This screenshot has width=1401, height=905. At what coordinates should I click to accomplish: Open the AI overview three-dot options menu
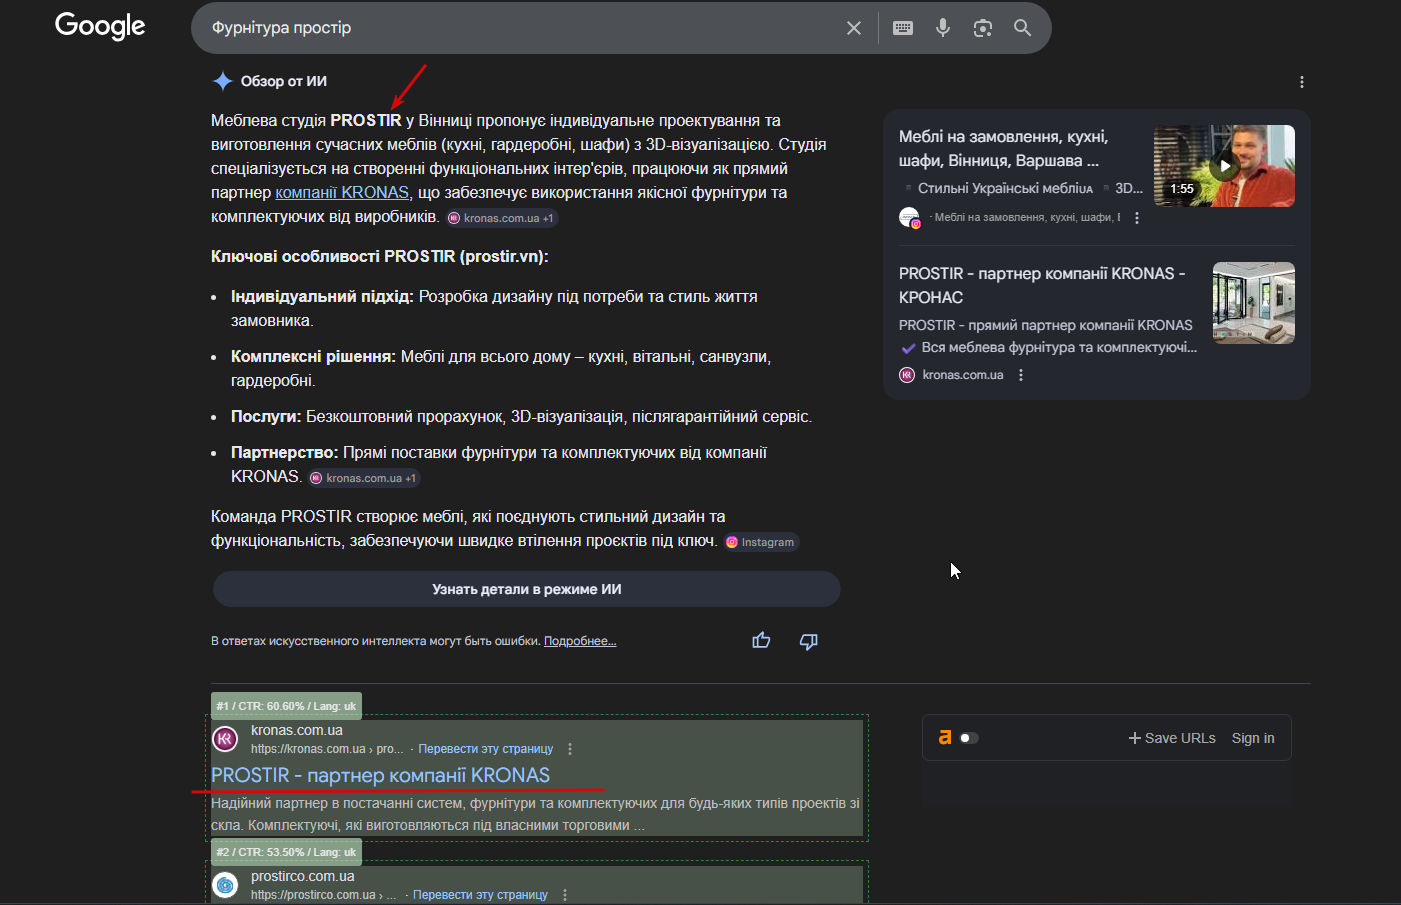1301,82
